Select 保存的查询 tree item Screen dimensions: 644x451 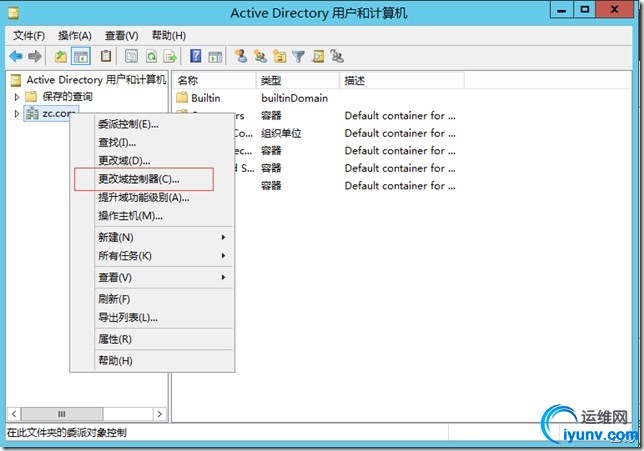point(67,97)
